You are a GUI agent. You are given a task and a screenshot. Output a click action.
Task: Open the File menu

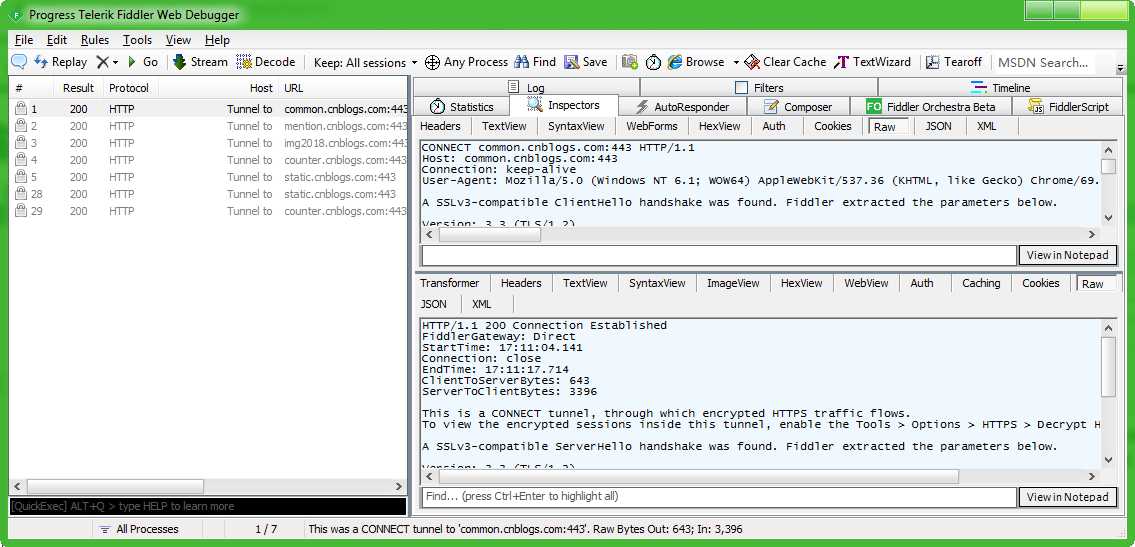pyautogui.click(x=24, y=40)
